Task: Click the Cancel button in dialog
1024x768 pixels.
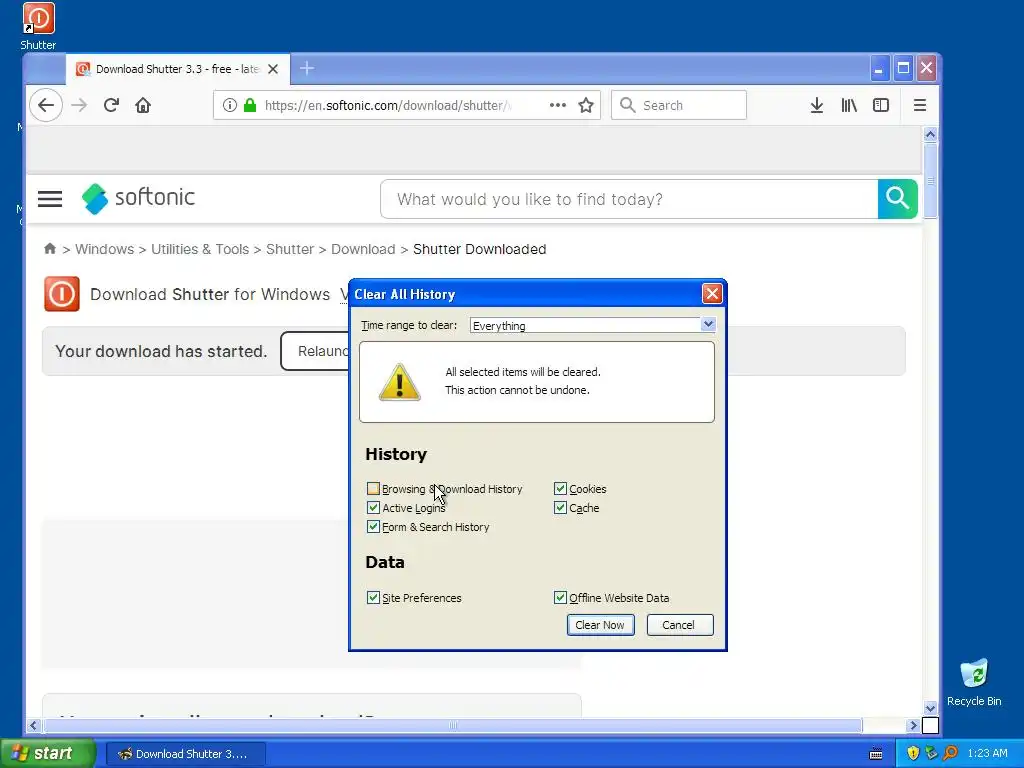Action: click(x=679, y=625)
